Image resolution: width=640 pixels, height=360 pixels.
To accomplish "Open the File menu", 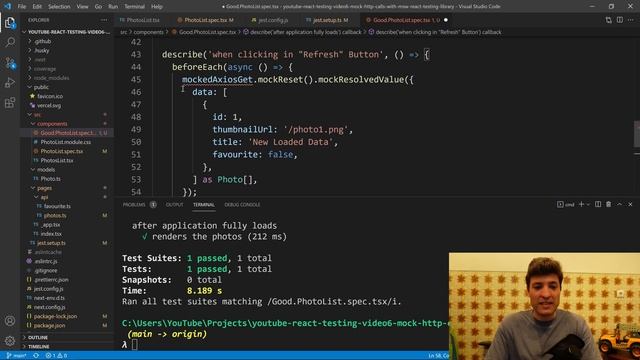I will pyautogui.click(x=22, y=7).
